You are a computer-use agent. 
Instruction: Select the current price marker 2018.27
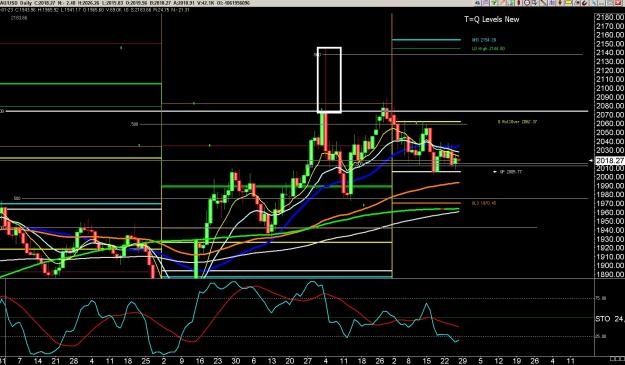609,161
